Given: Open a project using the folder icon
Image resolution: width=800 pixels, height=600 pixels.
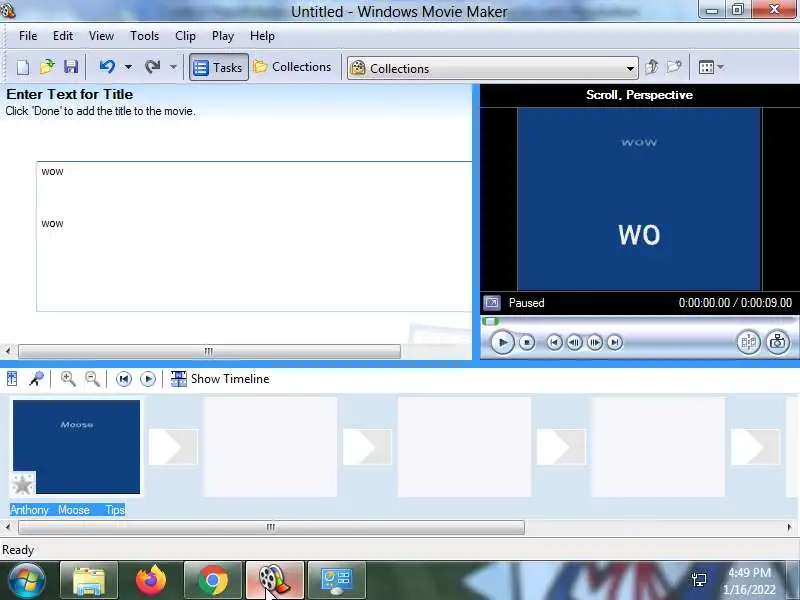Looking at the screenshot, I should [x=47, y=67].
